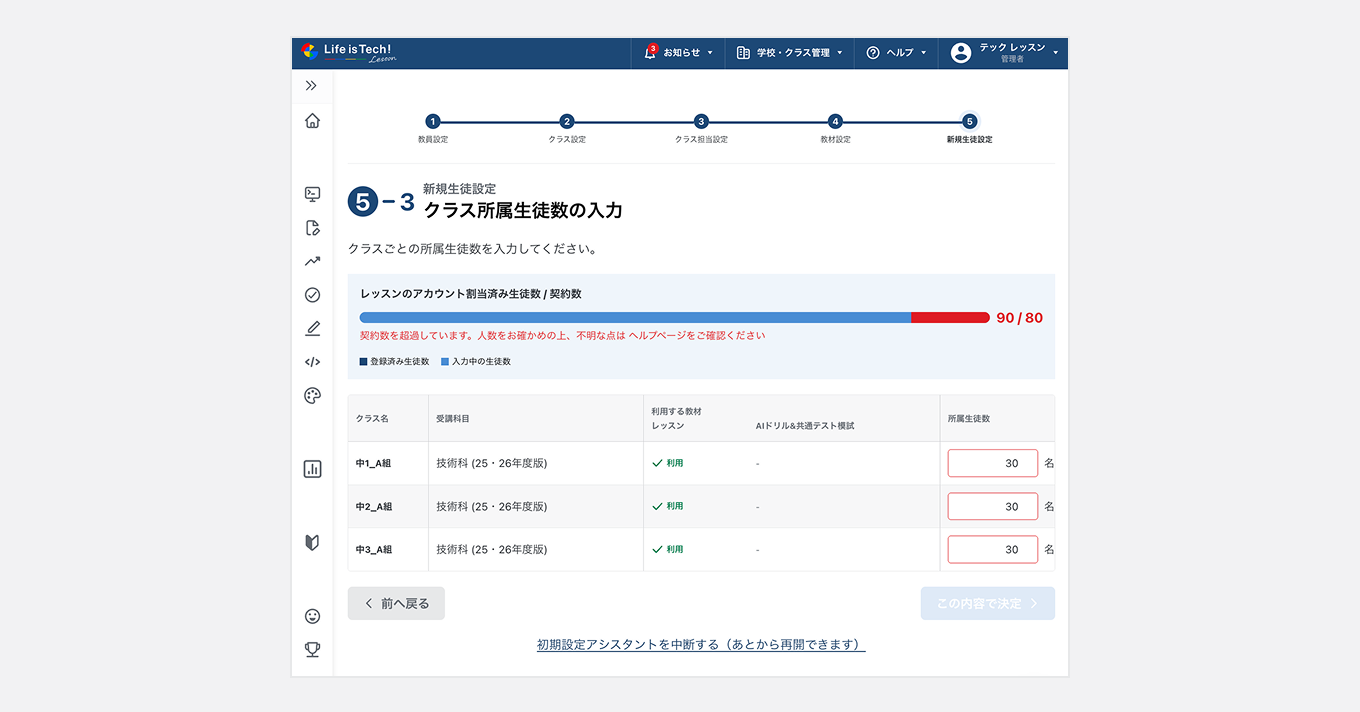Click student count field for 中1_A組
This screenshot has width=1360, height=712.
click(x=992, y=464)
